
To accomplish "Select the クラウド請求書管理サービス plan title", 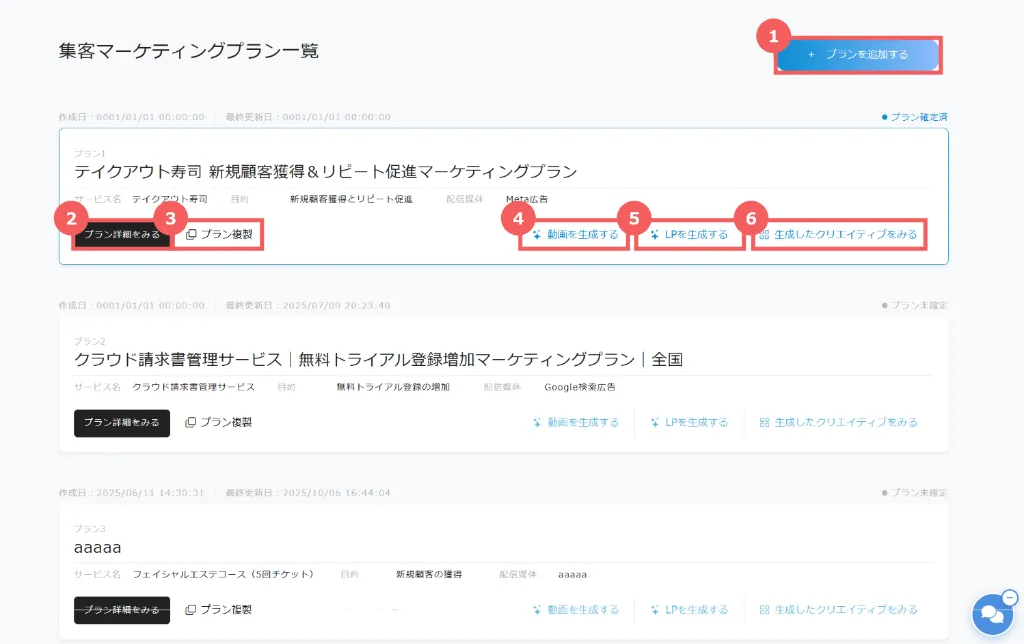I will point(377,359).
